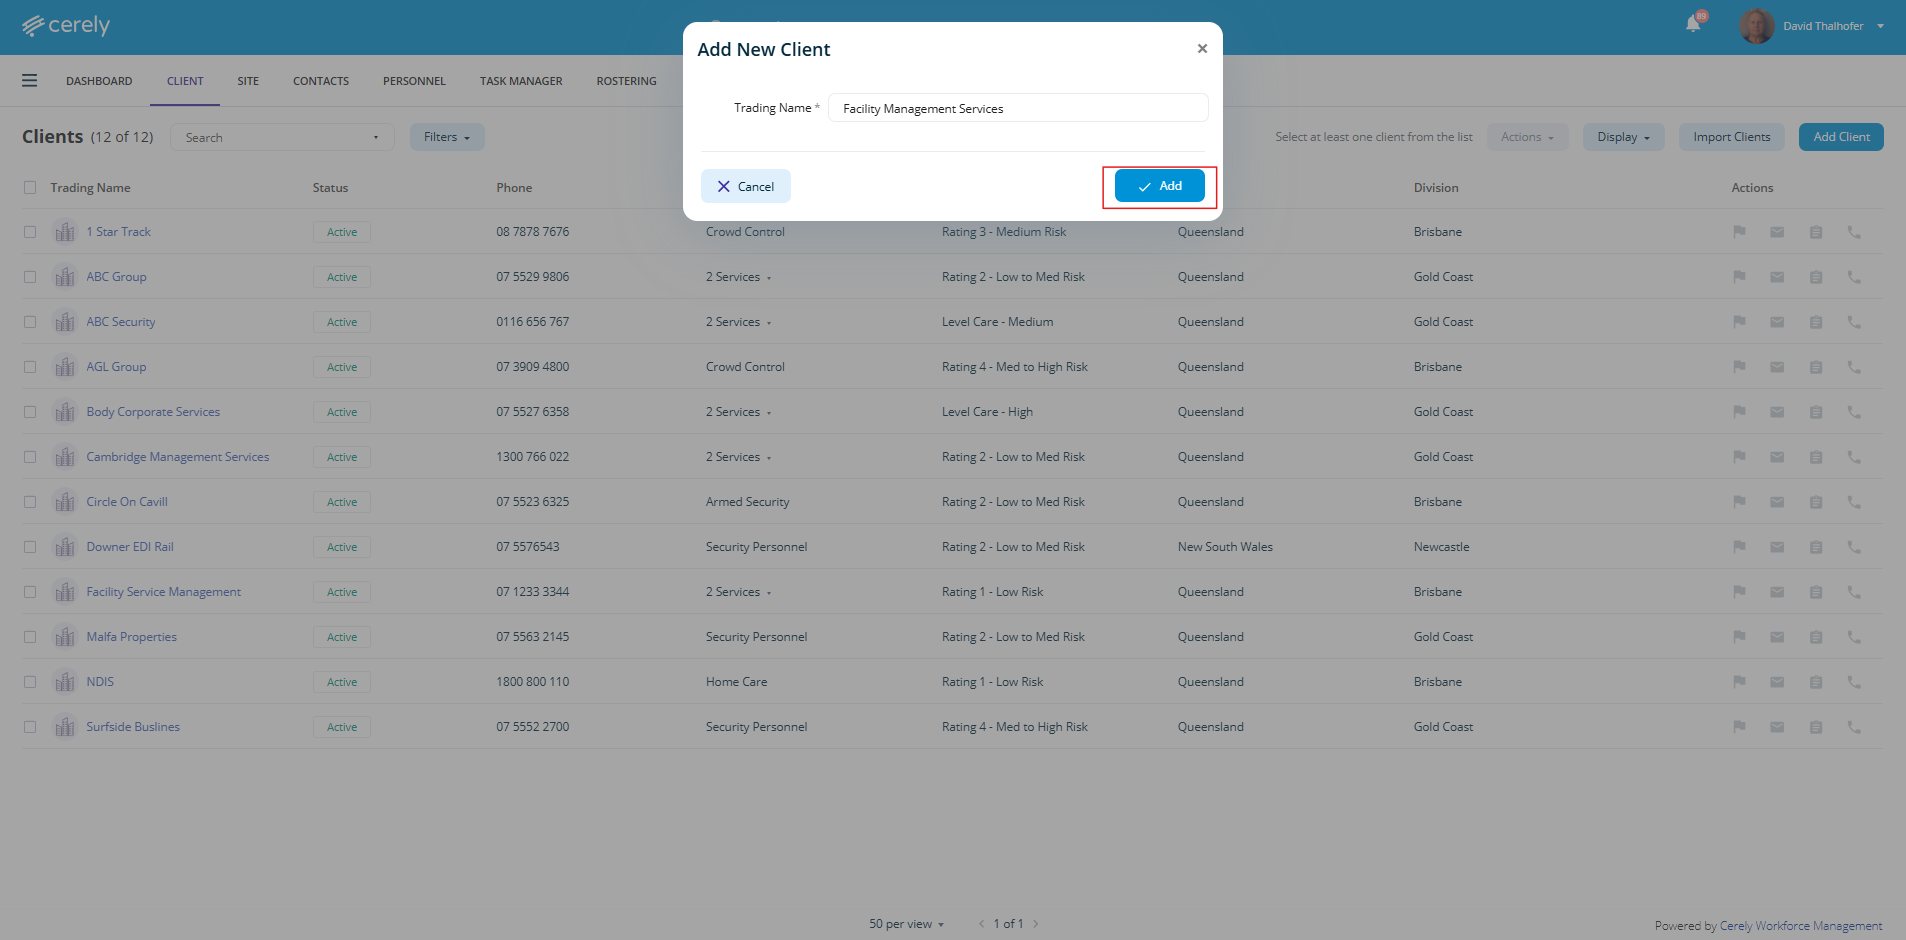Click the Clients search box
This screenshot has width=1906, height=940.
pos(282,137)
